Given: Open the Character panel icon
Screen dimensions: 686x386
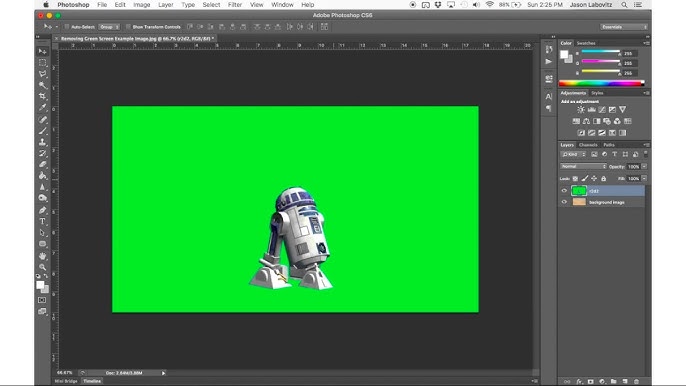Looking at the screenshot, I should [549, 96].
